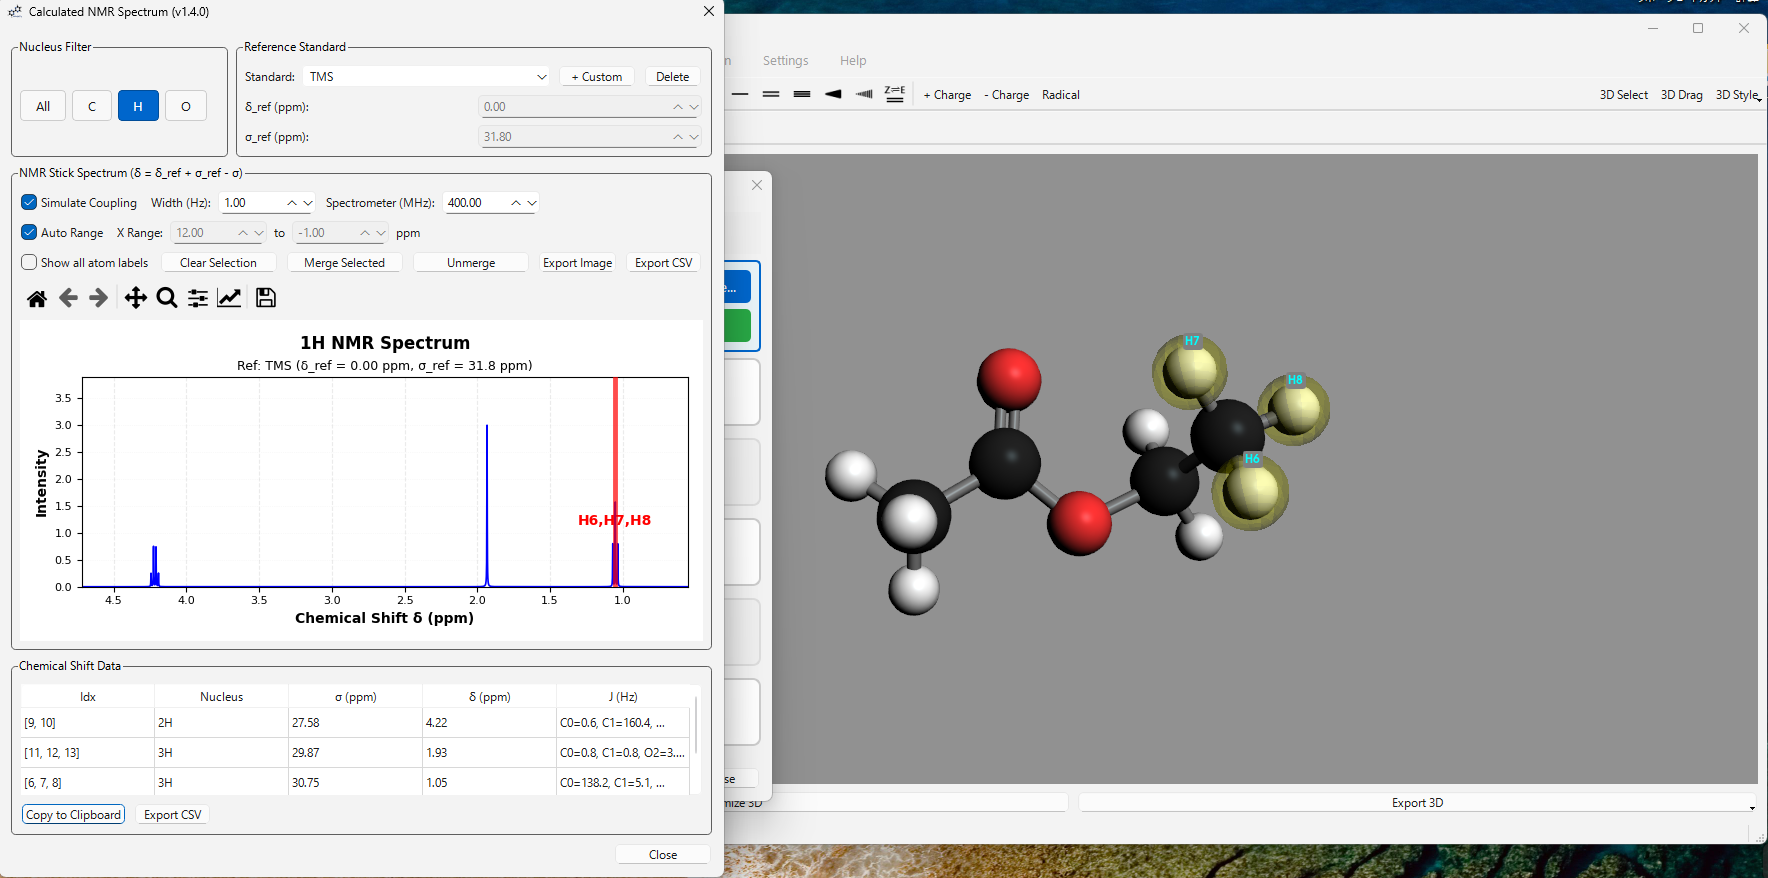Open the 3D Style menu
This screenshot has height=878, width=1768.
coord(1738,95)
